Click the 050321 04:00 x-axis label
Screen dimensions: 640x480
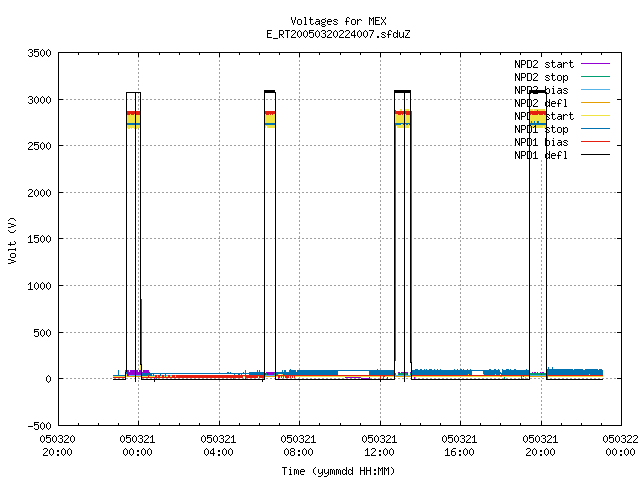coord(218,446)
